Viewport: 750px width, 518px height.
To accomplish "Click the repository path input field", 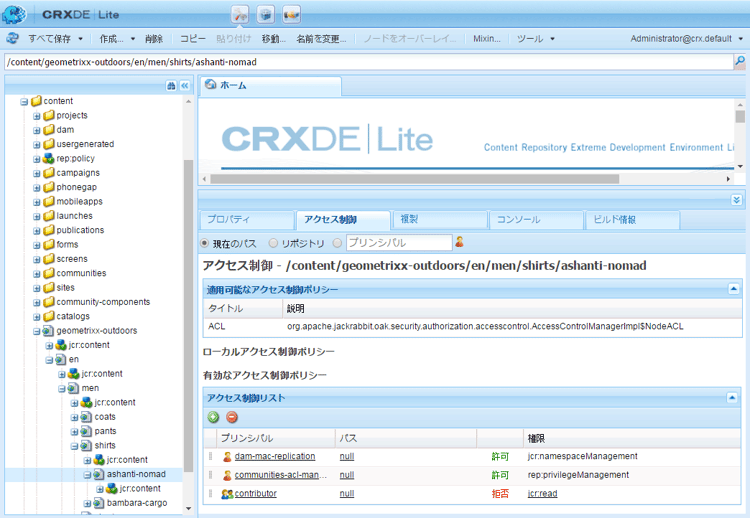I will (368, 62).
